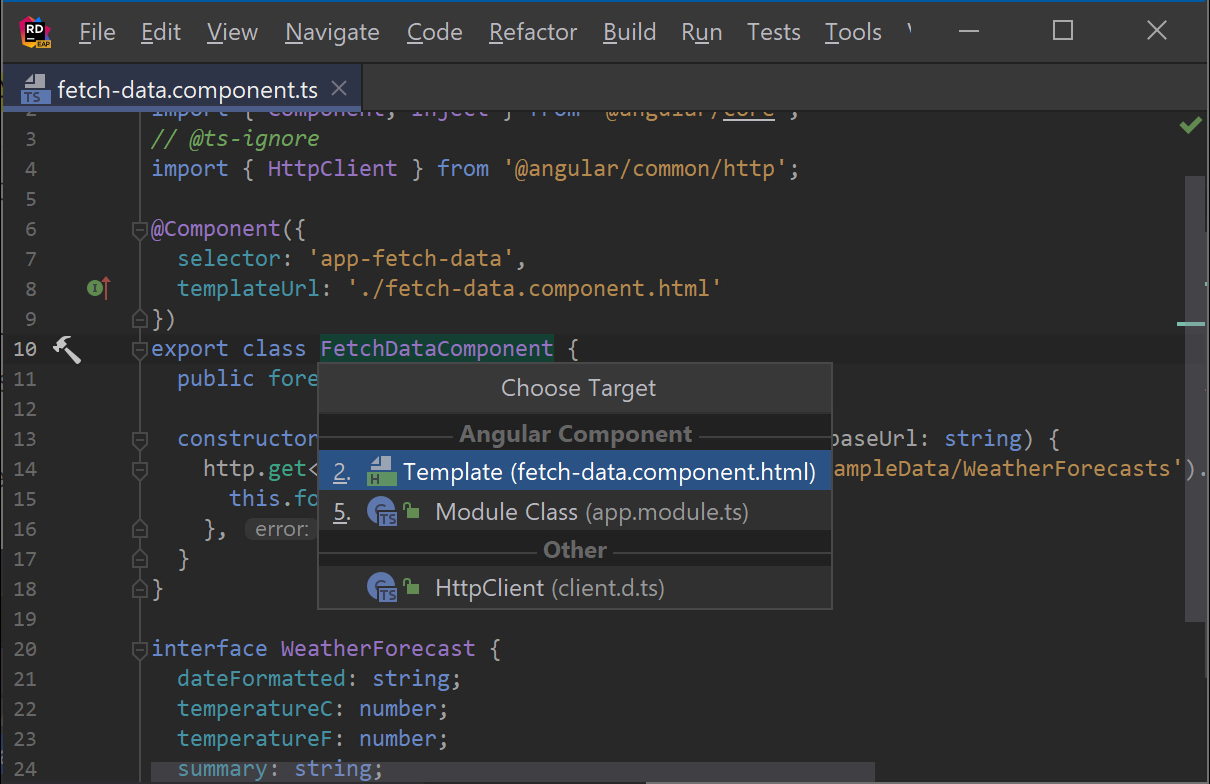The width and height of the screenshot is (1210, 784).
Task: Collapse the FetchDataComponent class fold
Action: tap(140, 350)
